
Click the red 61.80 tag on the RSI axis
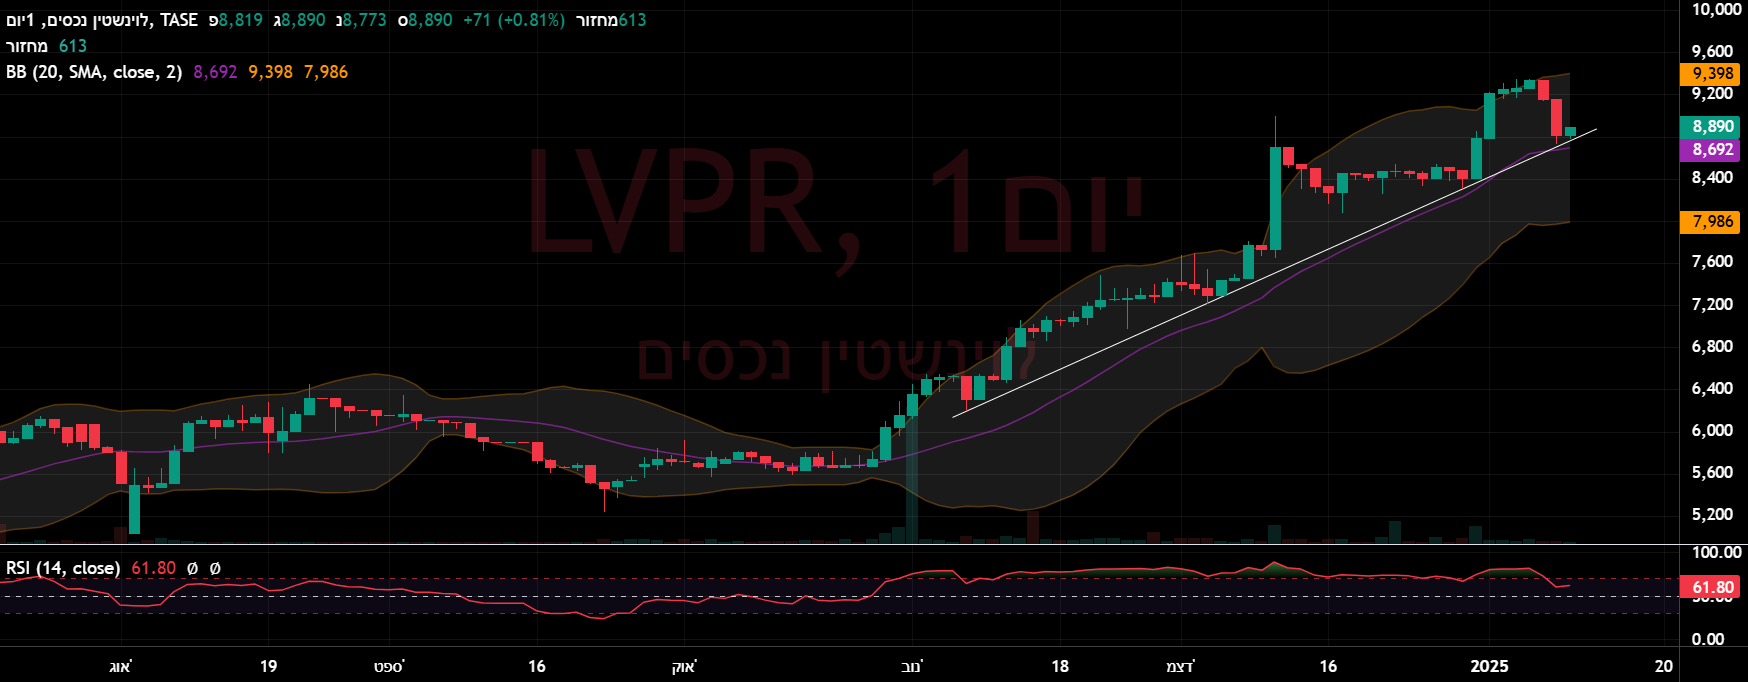tap(1711, 588)
